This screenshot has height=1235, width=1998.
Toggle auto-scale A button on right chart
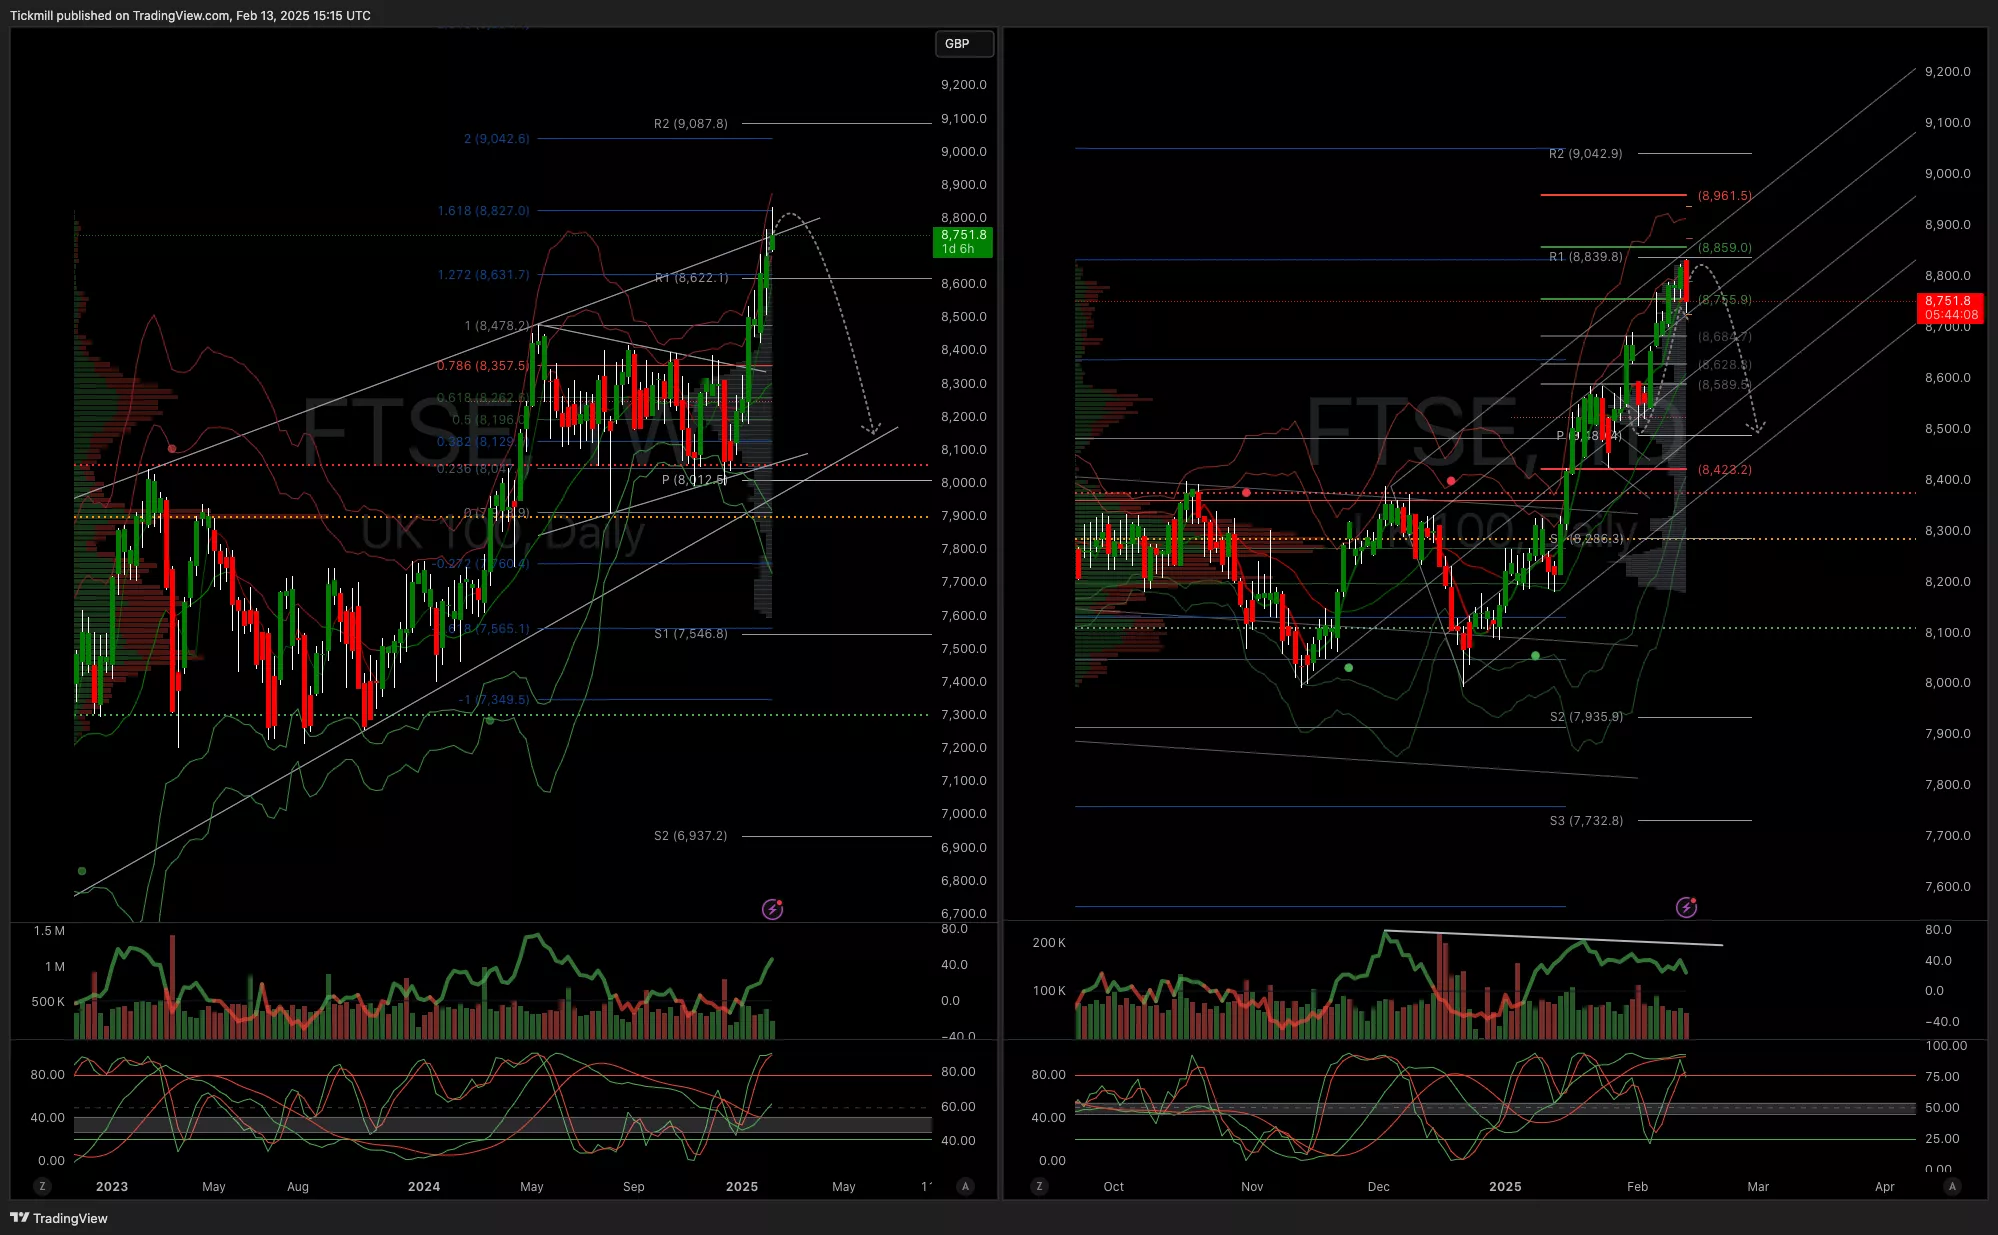tap(1952, 1186)
